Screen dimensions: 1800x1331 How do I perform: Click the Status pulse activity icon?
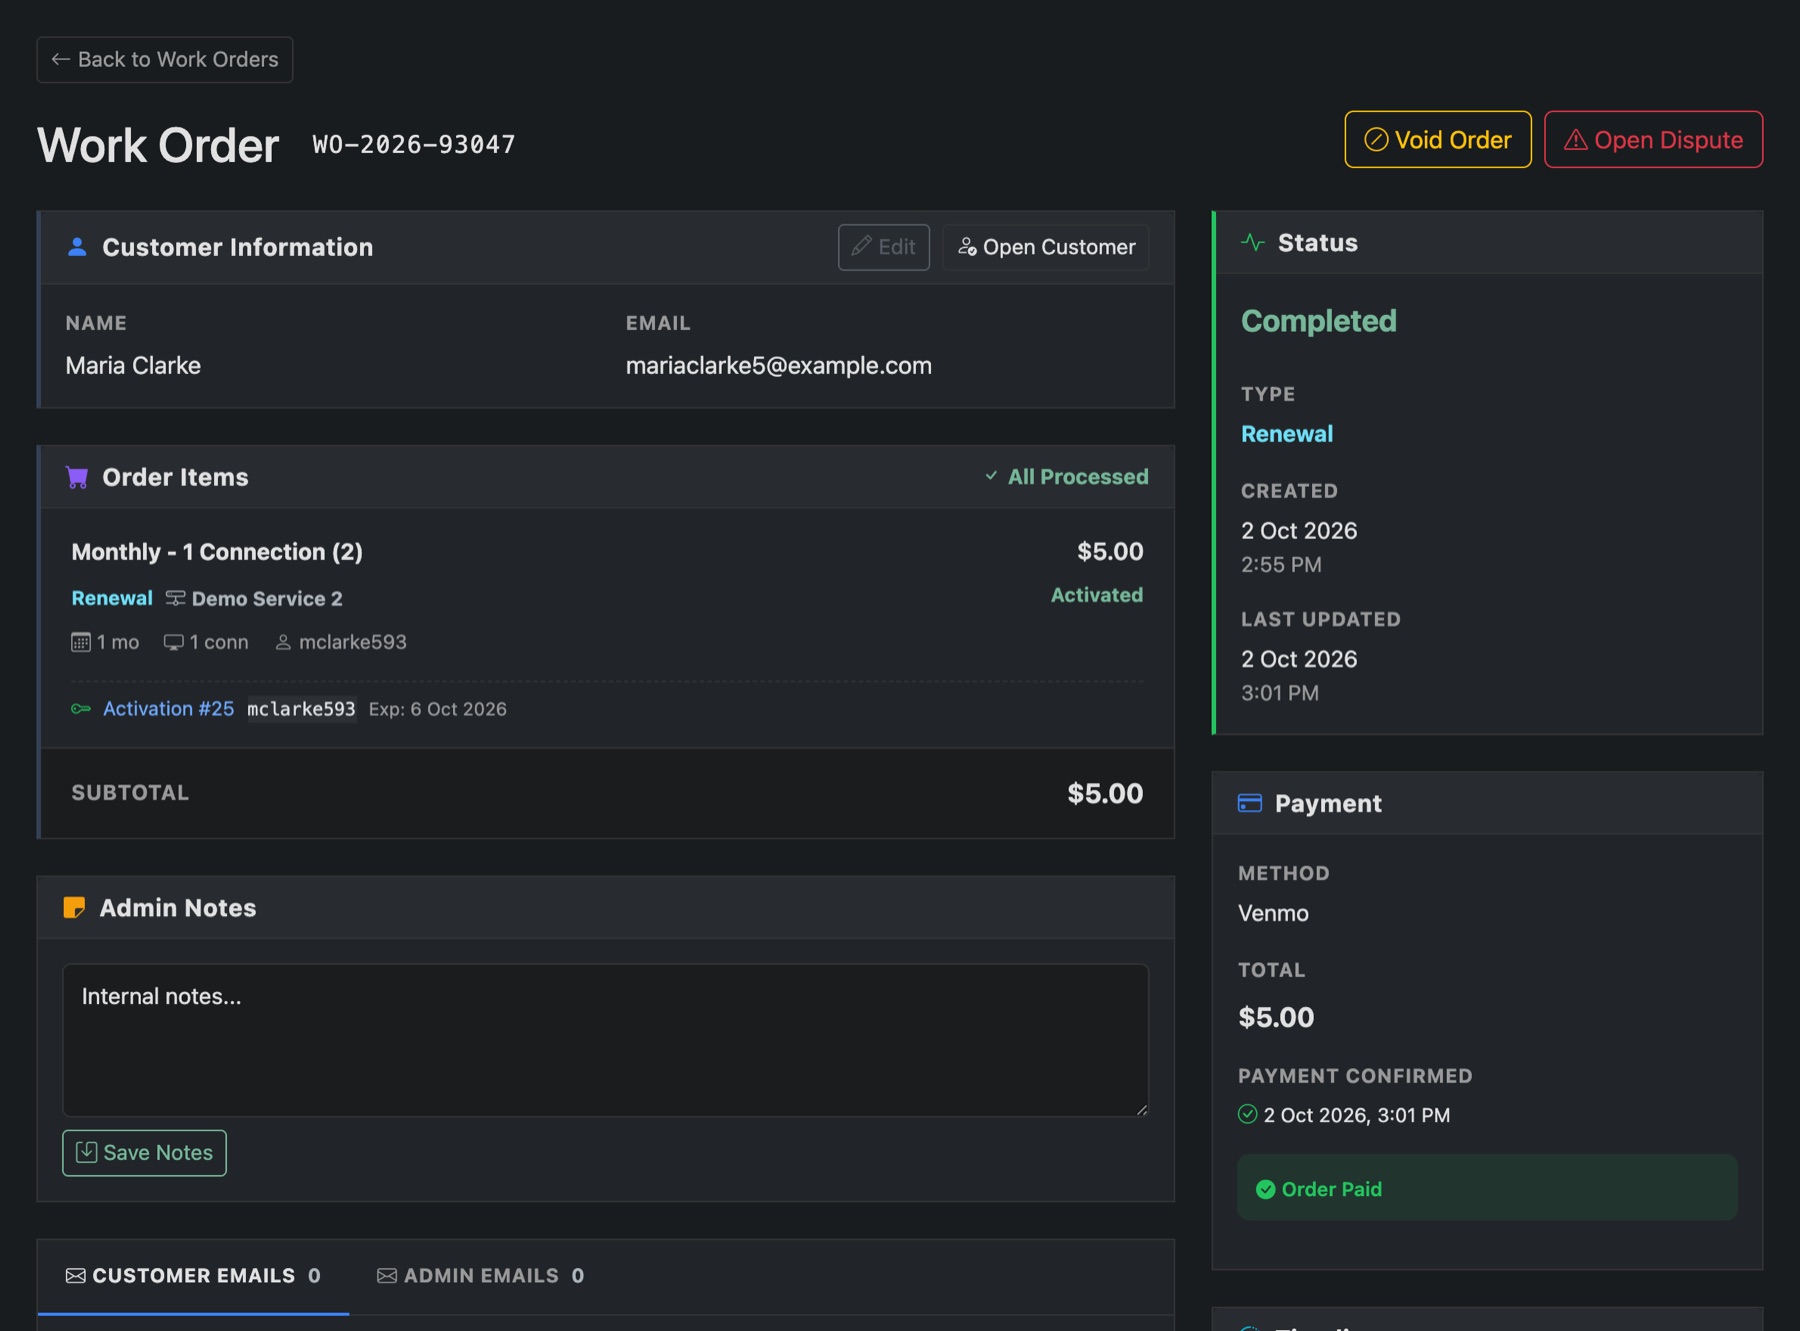1253,243
